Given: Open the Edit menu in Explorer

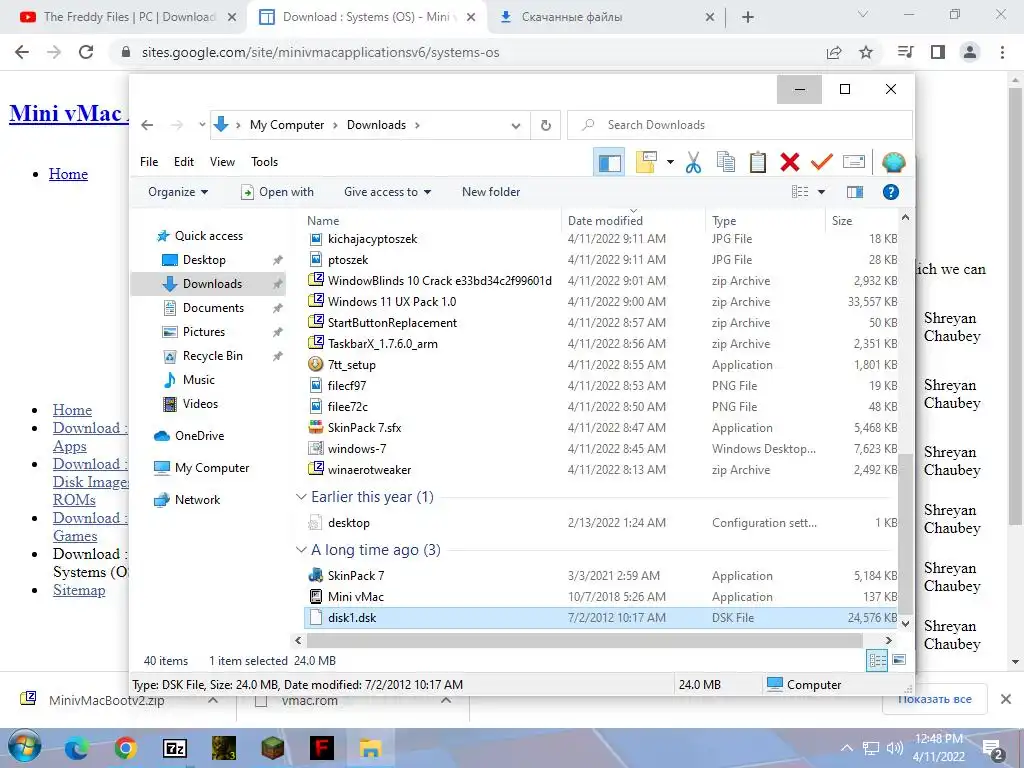Looking at the screenshot, I should point(184,162).
